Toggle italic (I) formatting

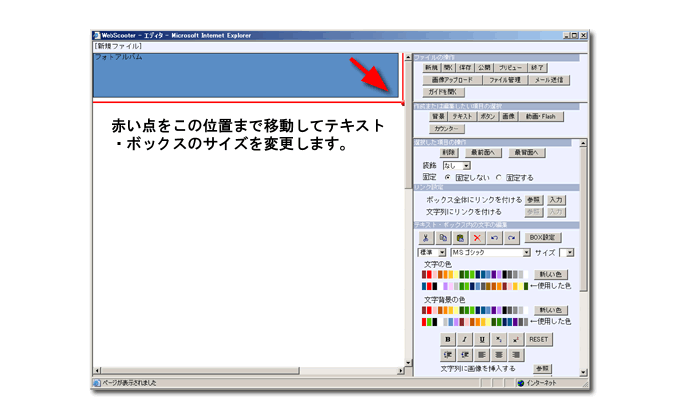click(x=465, y=339)
